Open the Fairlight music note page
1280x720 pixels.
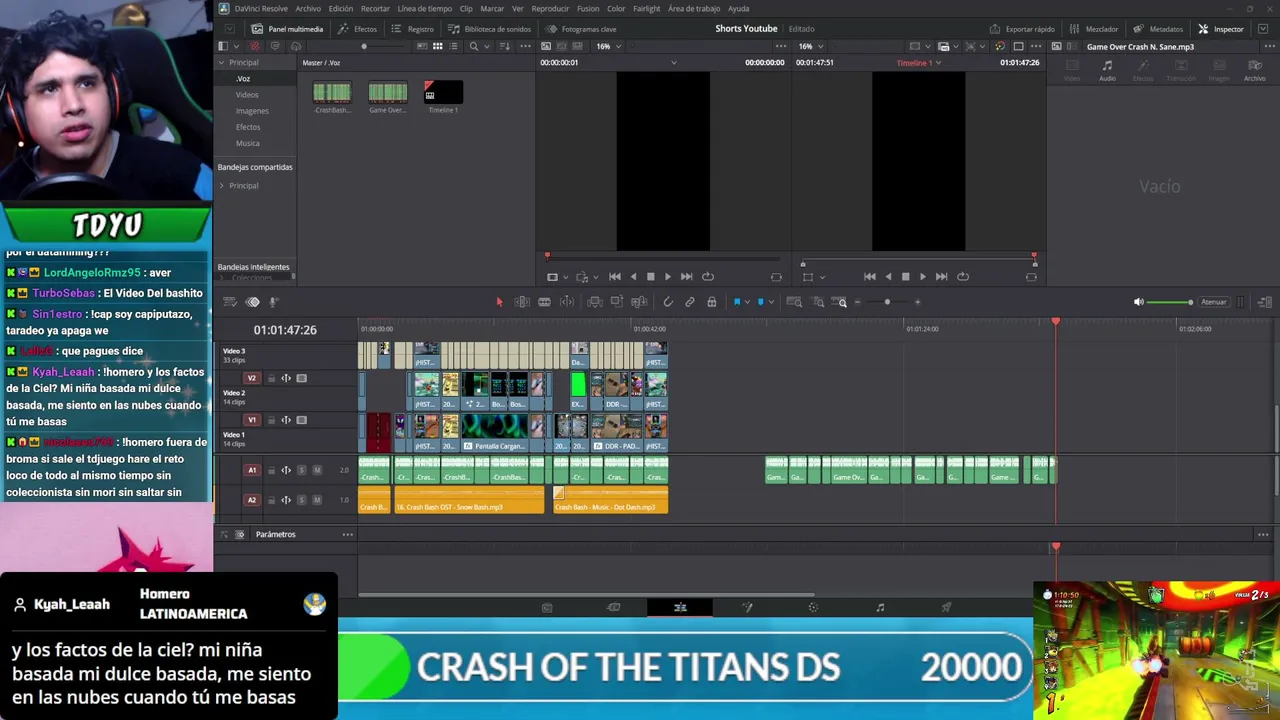tap(880, 607)
